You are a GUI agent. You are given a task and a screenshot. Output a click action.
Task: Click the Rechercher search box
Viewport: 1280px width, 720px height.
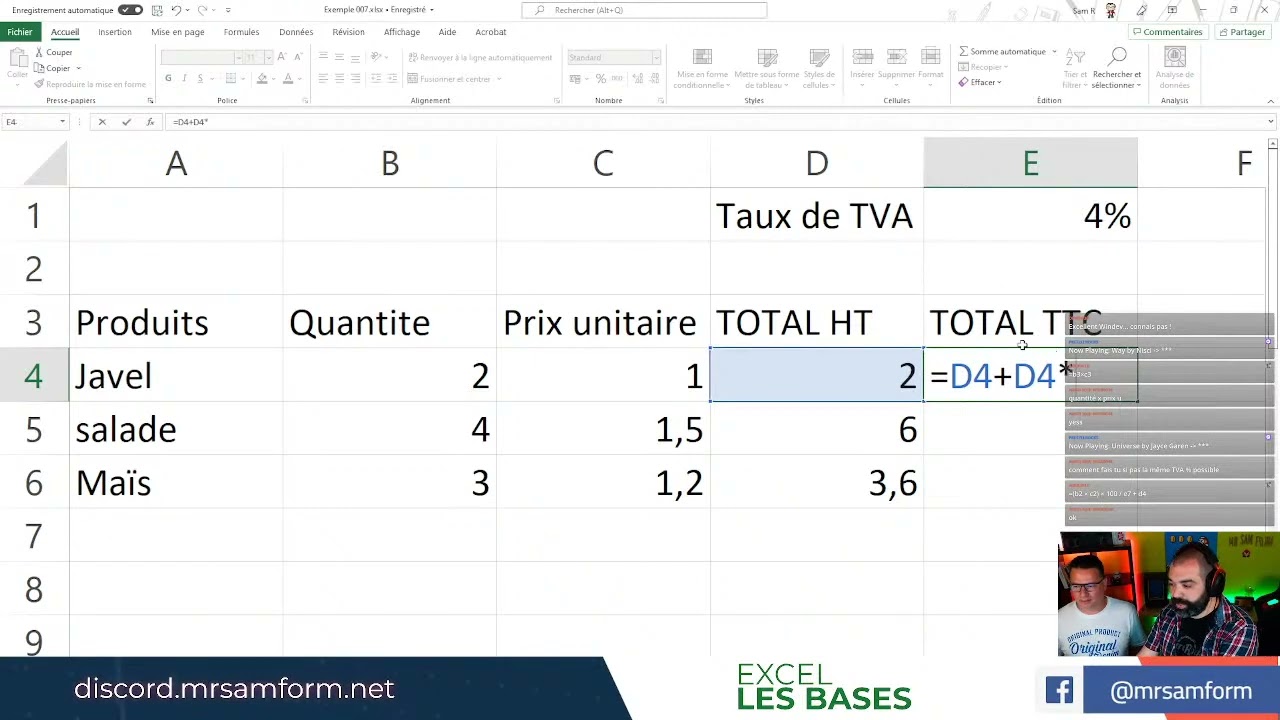click(x=644, y=10)
